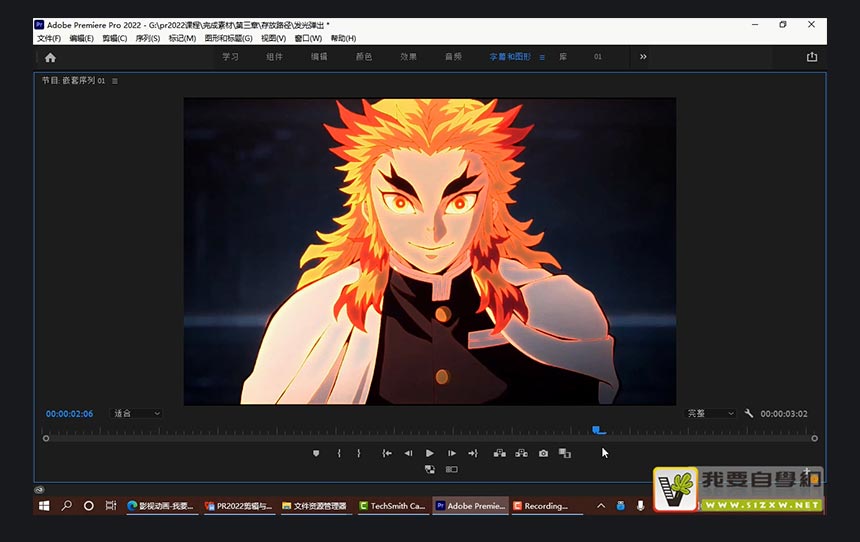This screenshot has height=542, width=860.
Task: Go to Out point button
Action: point(473,454)
